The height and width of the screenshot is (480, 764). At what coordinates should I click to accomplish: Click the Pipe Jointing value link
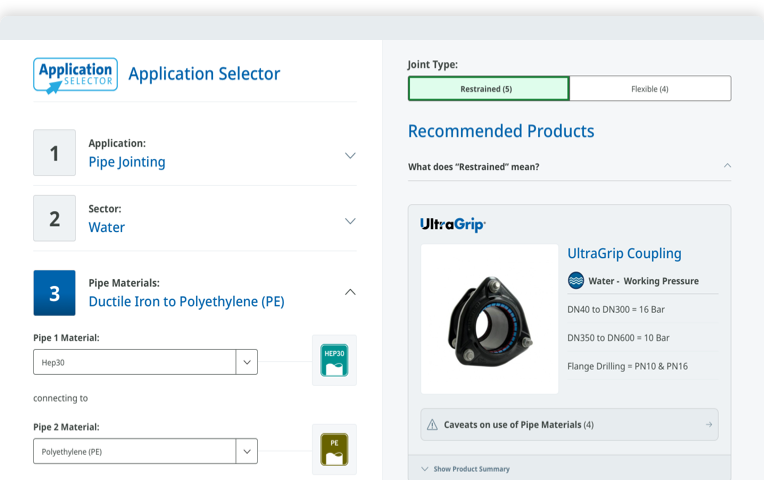[127, 162]
